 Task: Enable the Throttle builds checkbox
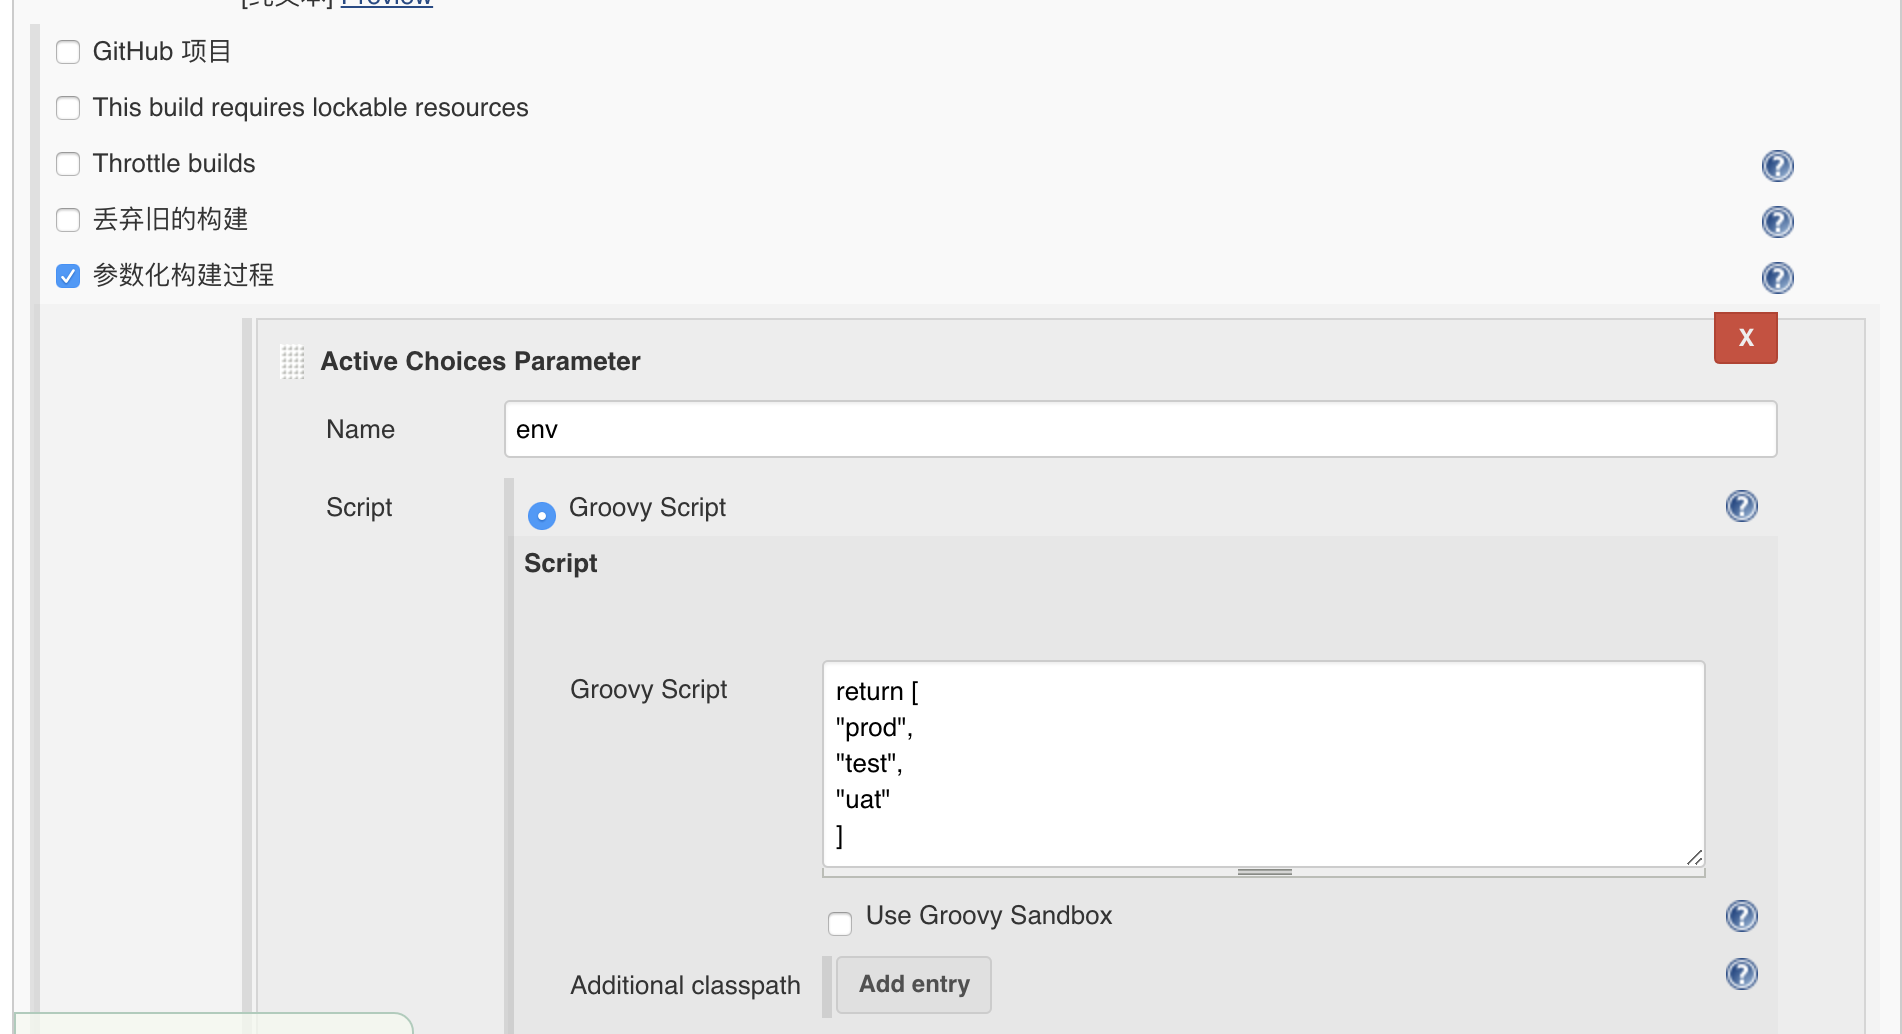[x=68, y=164]
